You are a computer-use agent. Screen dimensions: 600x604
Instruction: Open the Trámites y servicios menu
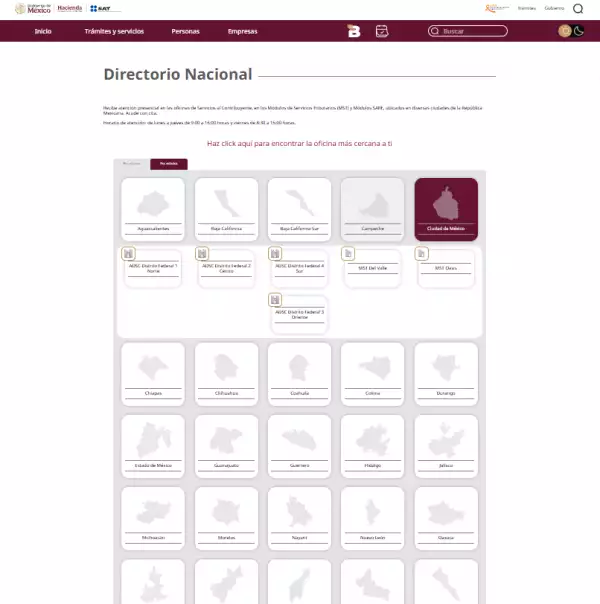pyautogui.click(x=114, y=31)
